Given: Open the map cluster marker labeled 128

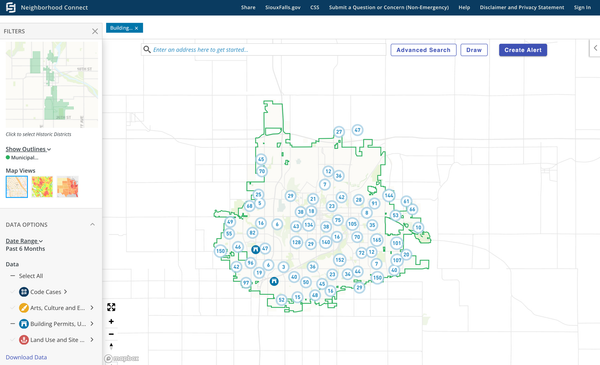Looking at the screenshot, I should 296,242.
